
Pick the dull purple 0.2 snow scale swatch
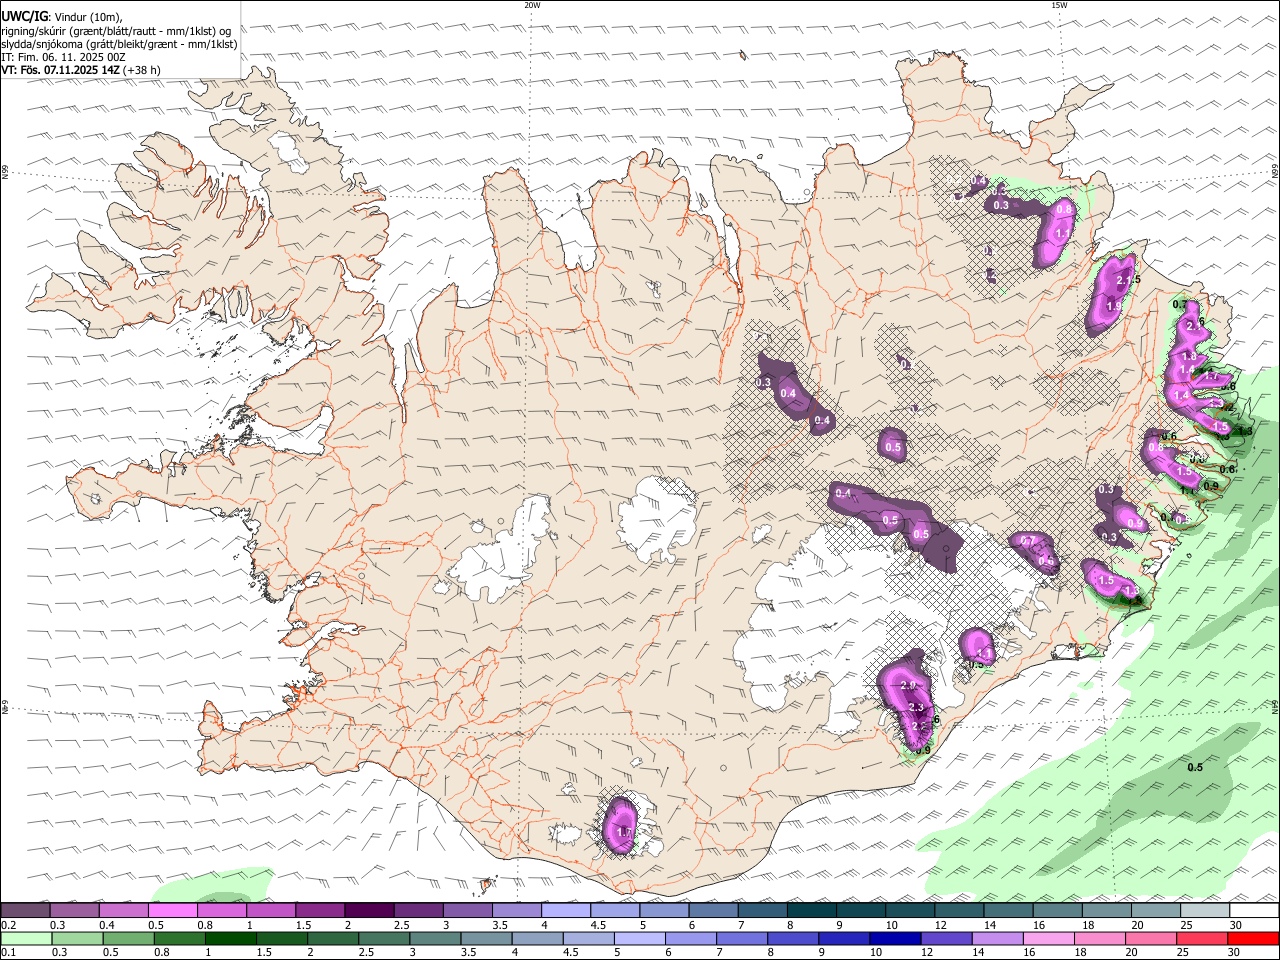coord(25,910)
